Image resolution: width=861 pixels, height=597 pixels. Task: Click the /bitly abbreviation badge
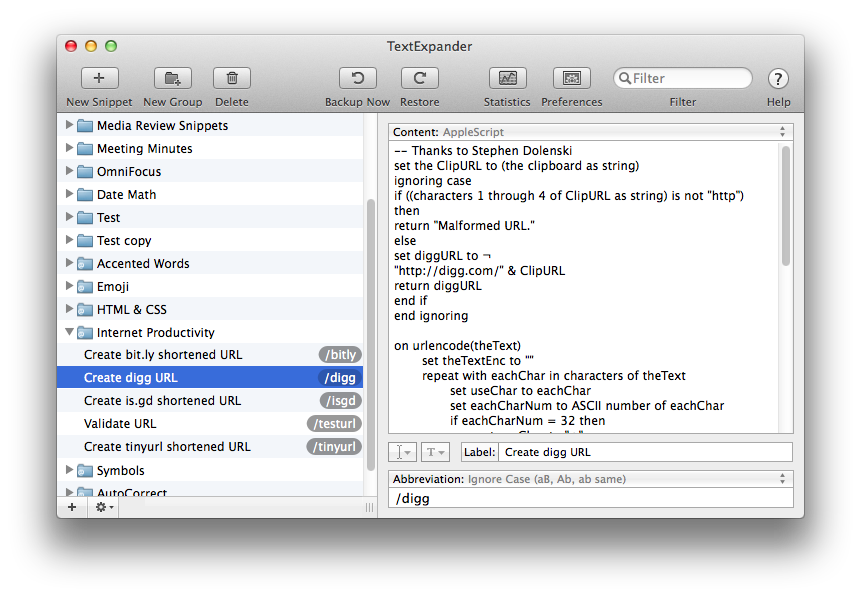[x=340, y=355]
